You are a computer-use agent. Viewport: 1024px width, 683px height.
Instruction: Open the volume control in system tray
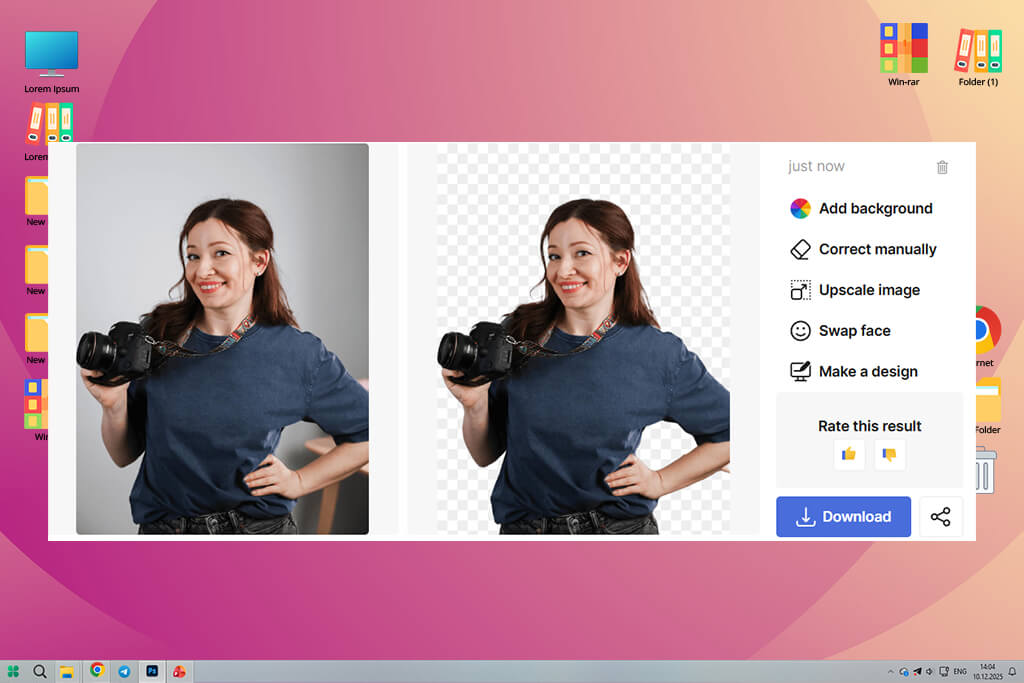pos(929,671)
